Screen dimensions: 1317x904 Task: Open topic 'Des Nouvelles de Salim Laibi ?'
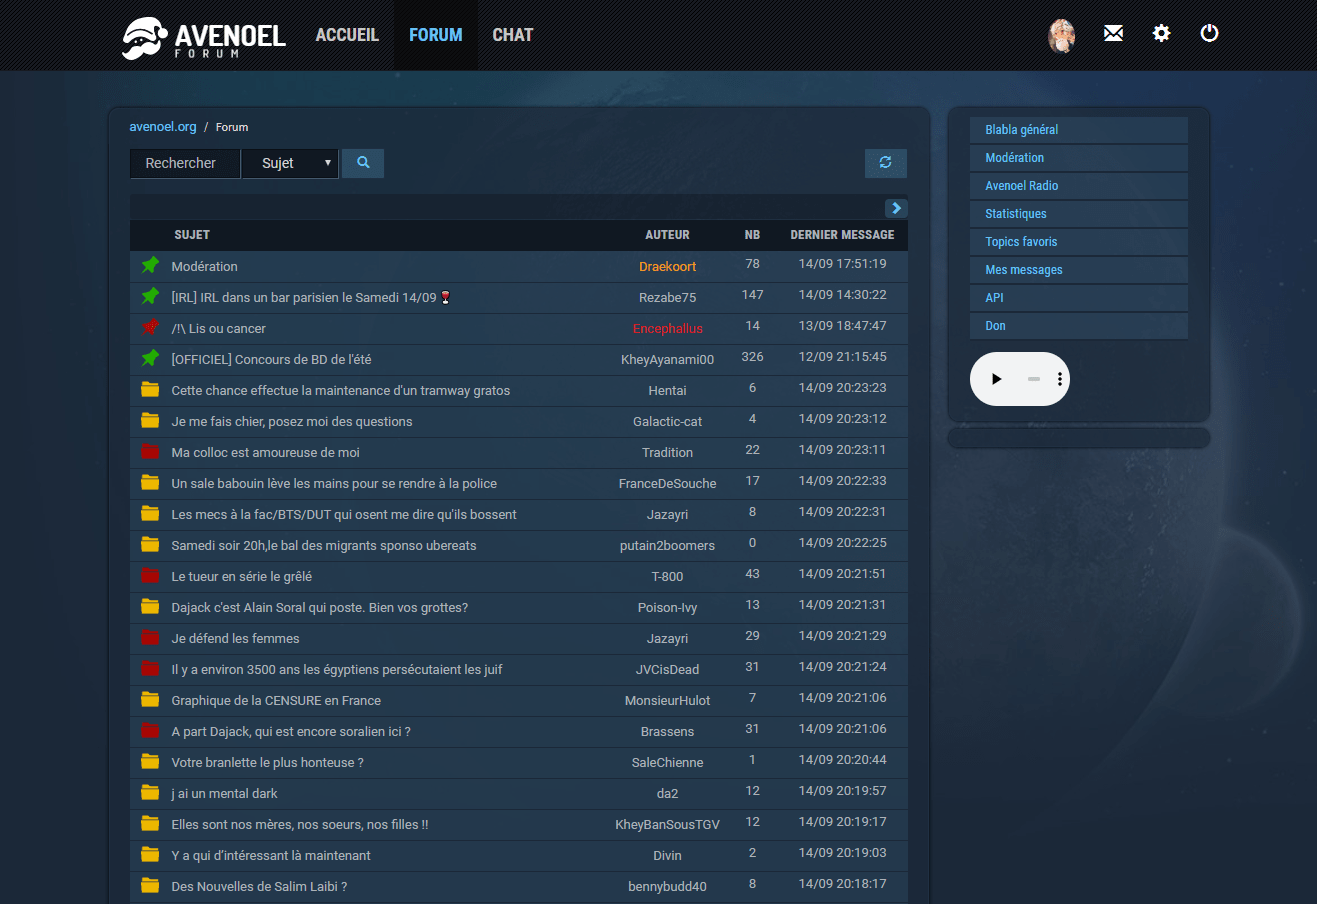[x=259, y=887]
